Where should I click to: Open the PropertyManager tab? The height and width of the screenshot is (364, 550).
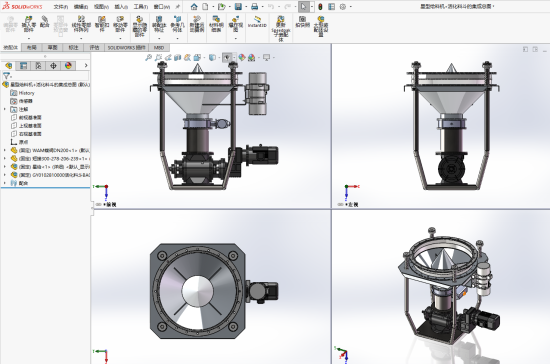[x=24, y=66]
